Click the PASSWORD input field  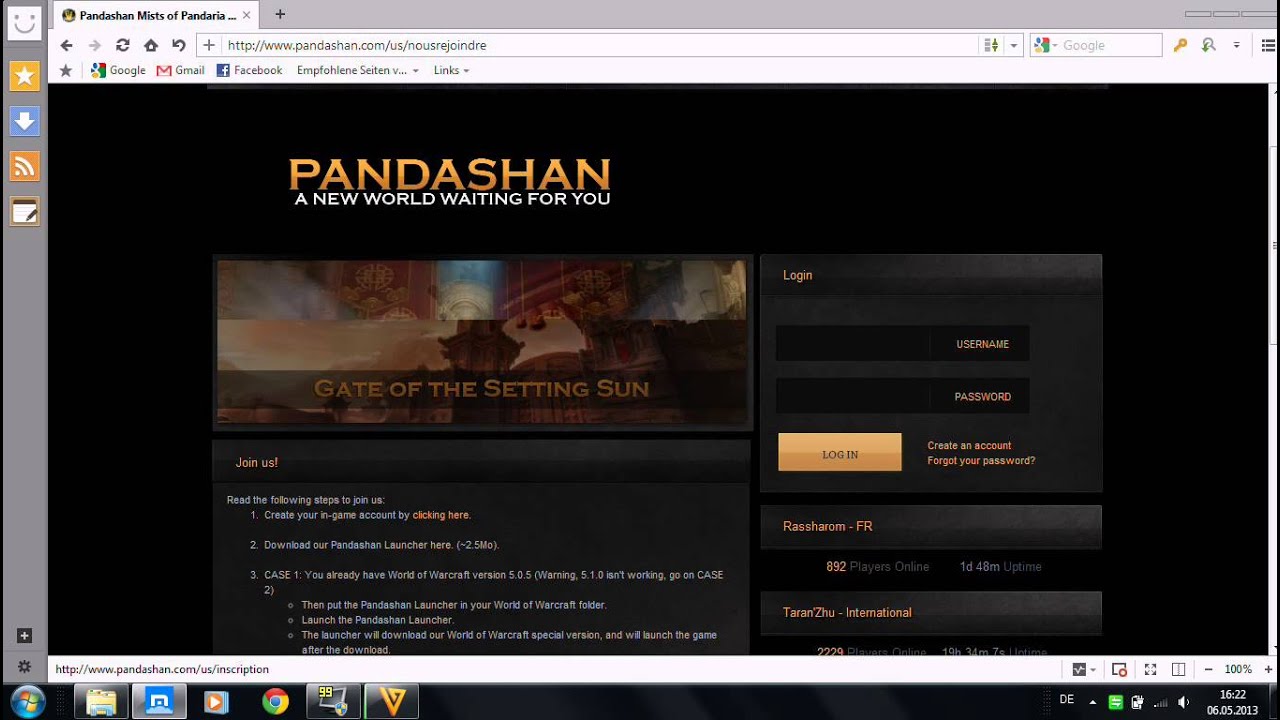(x=902, y=396)
